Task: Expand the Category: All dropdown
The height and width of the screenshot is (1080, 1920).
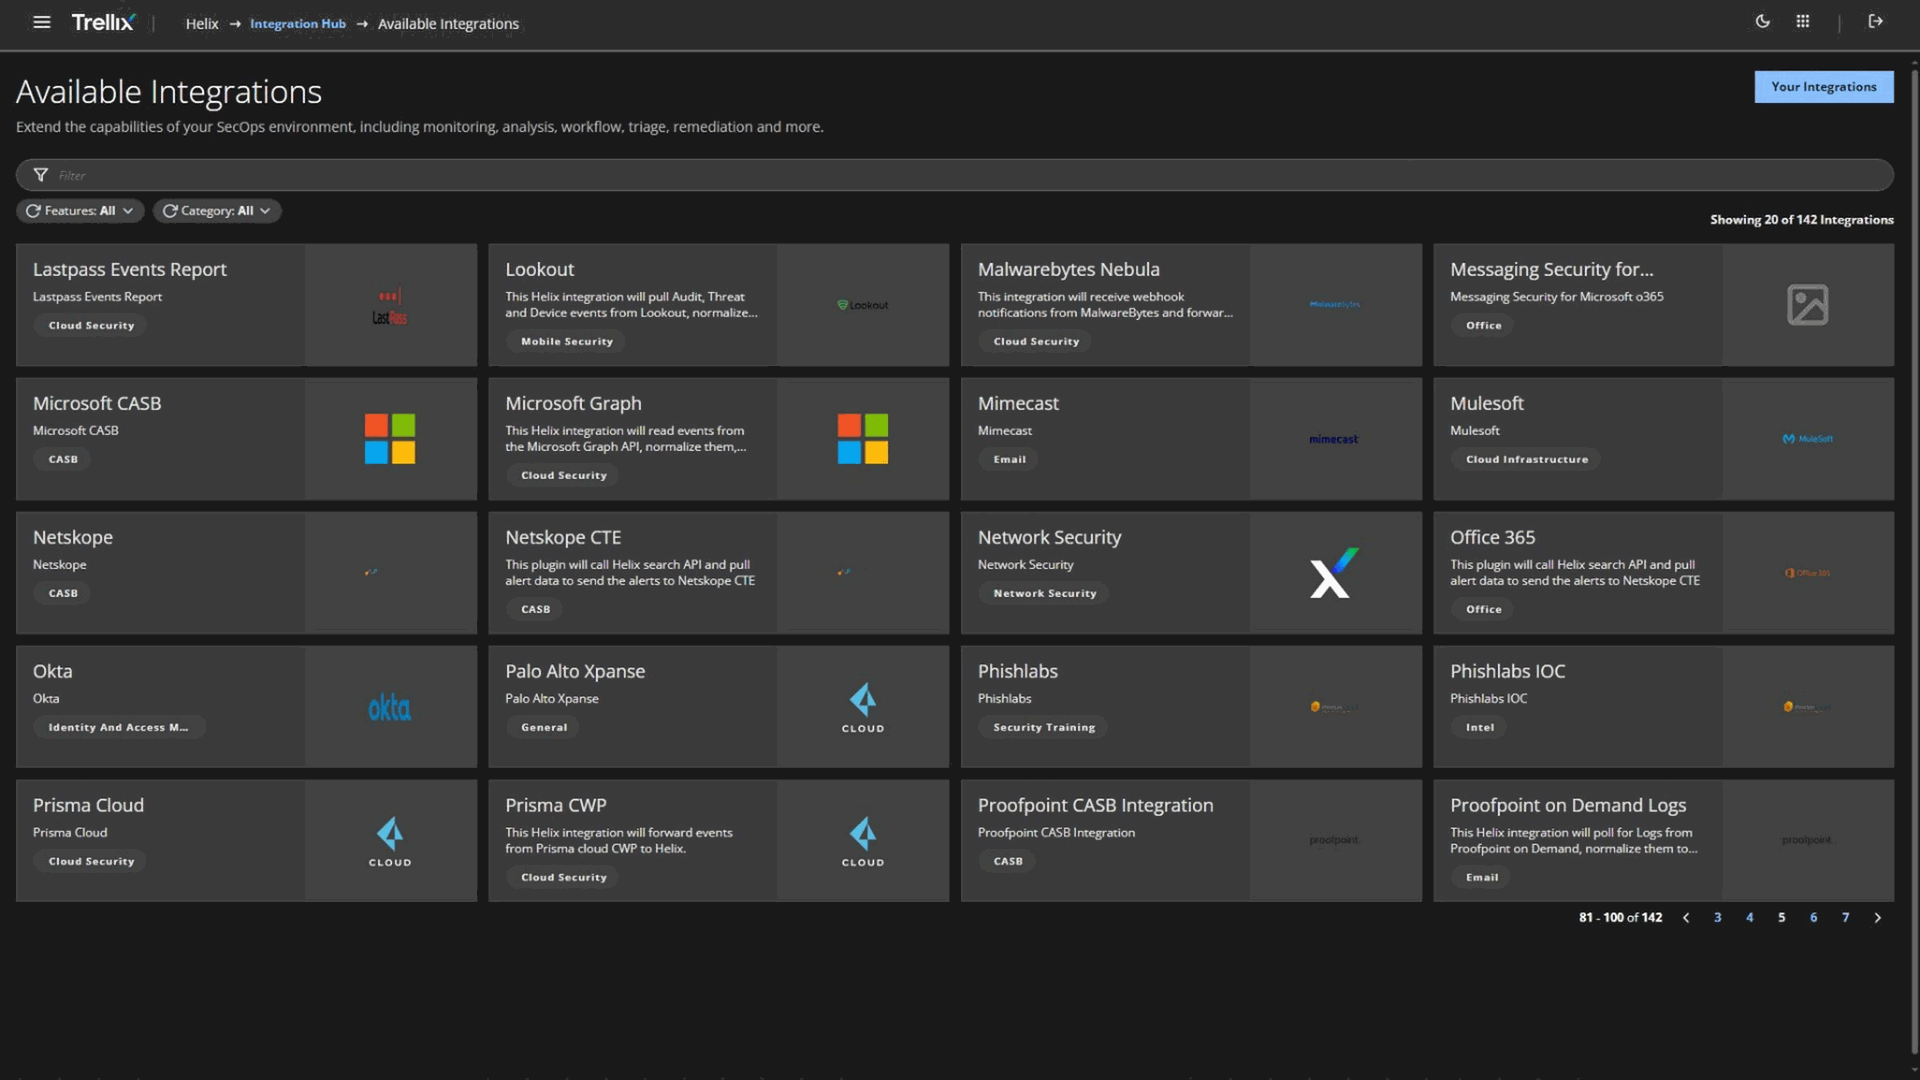Action: (x=217, y=211)
